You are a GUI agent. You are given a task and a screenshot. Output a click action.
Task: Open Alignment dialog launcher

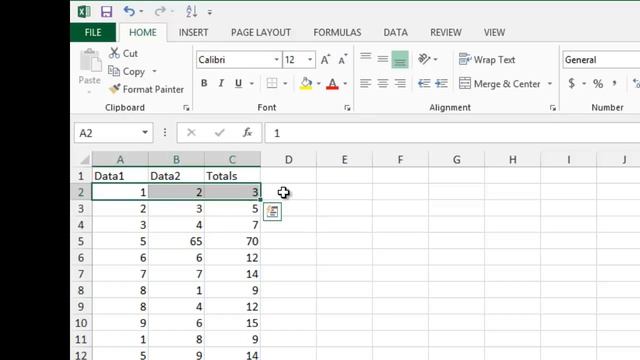pos(553,108)
